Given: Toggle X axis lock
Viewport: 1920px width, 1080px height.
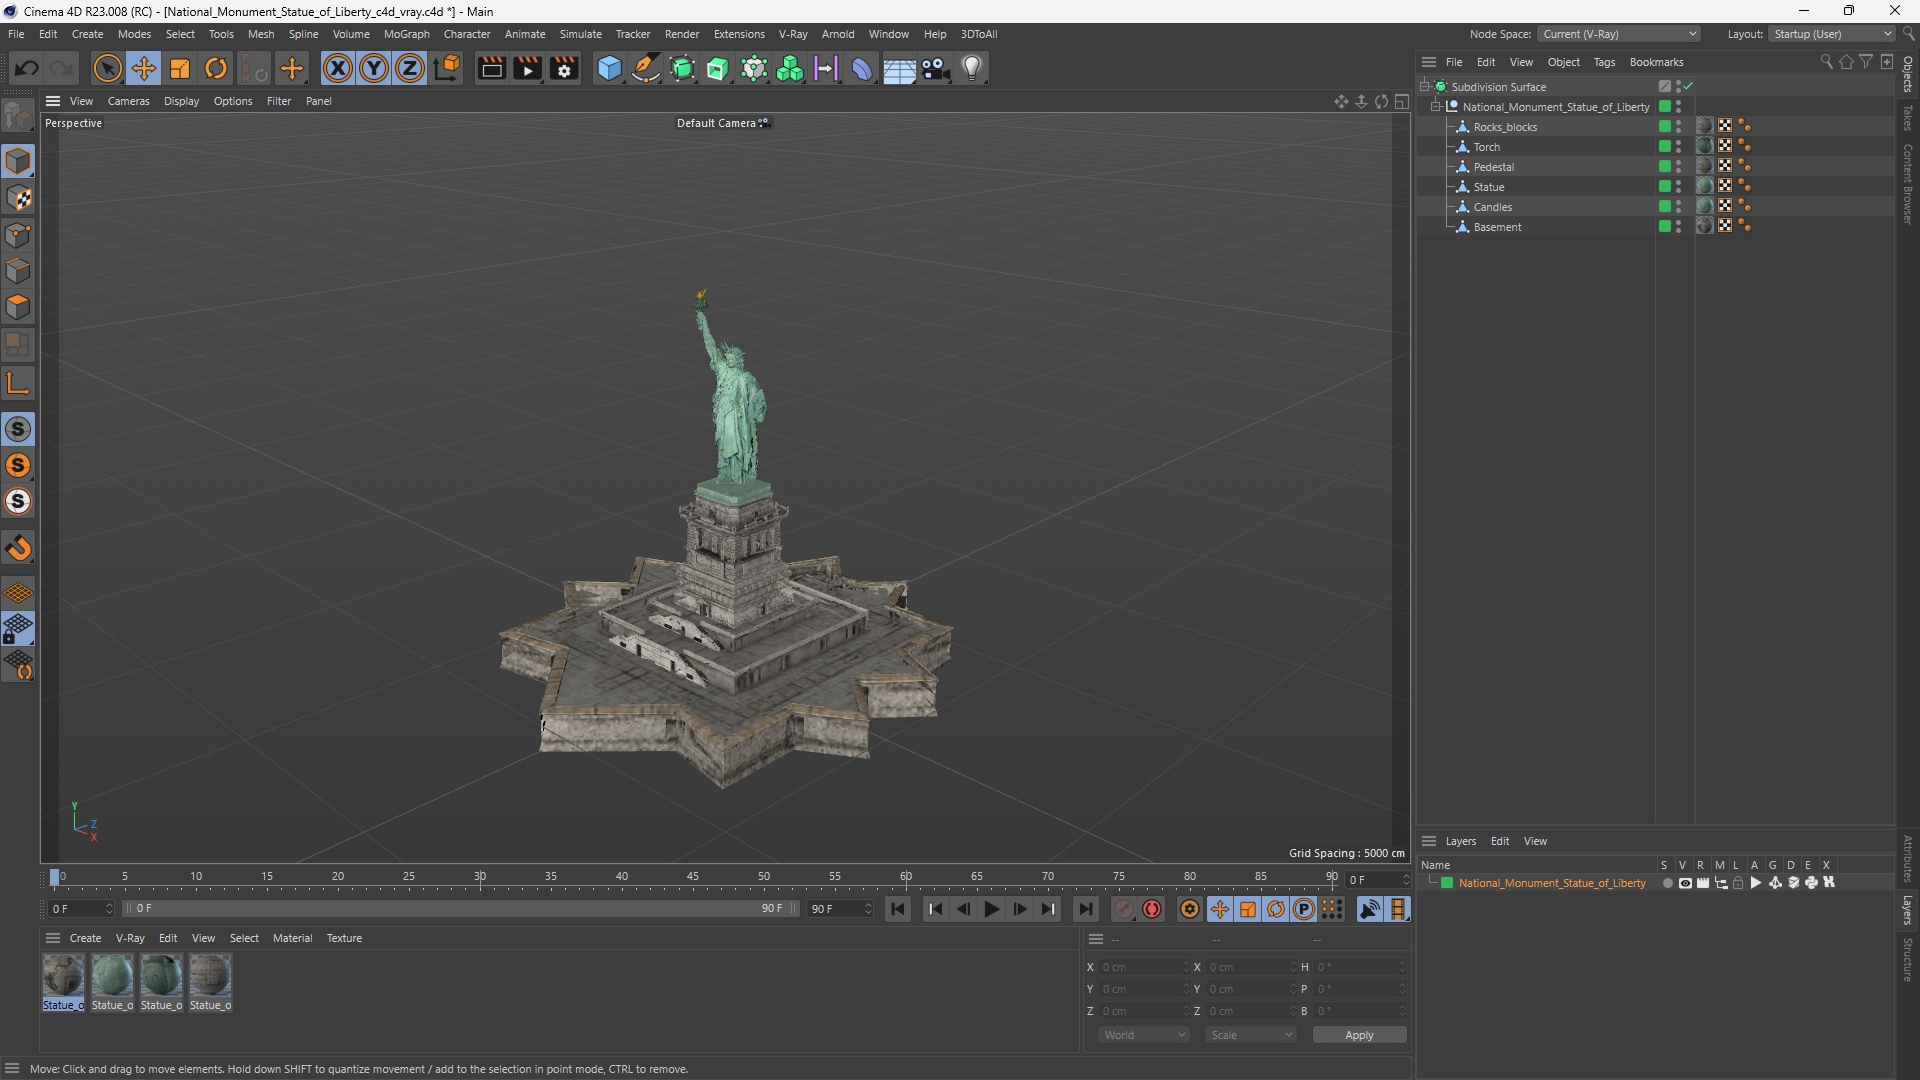Looking at the screenshot, I should click(x=338, y=68).
